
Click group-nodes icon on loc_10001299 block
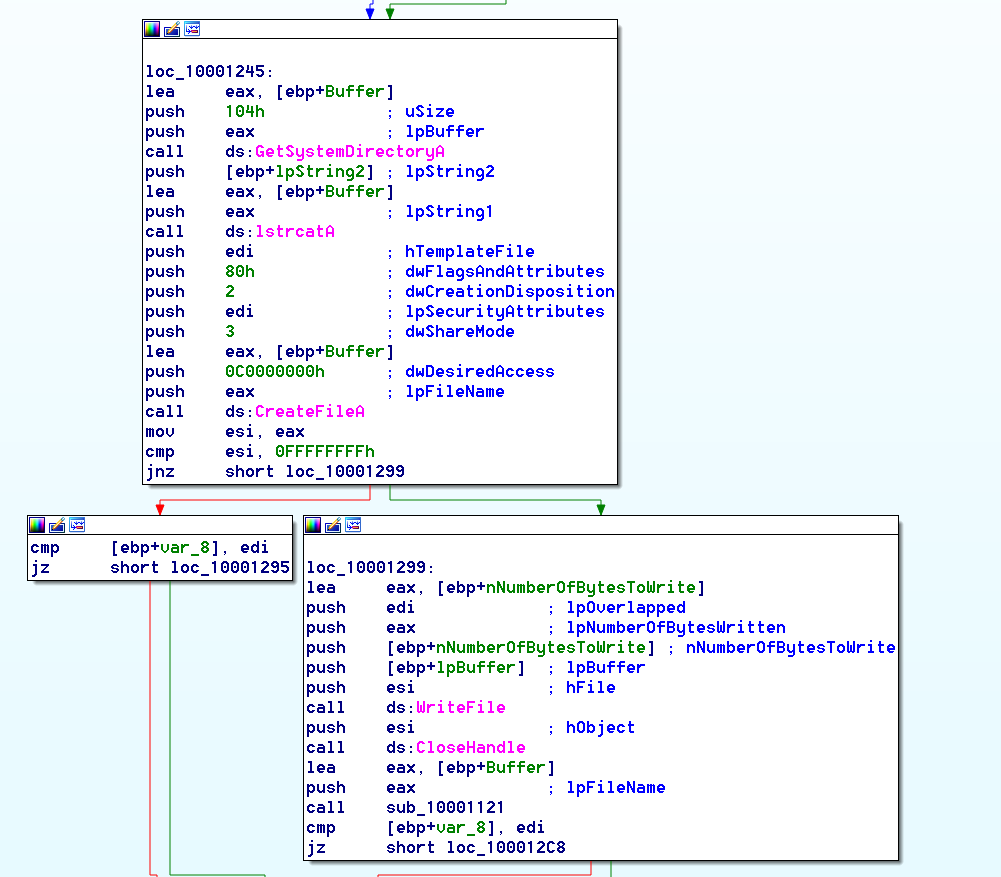coord(352,525)
